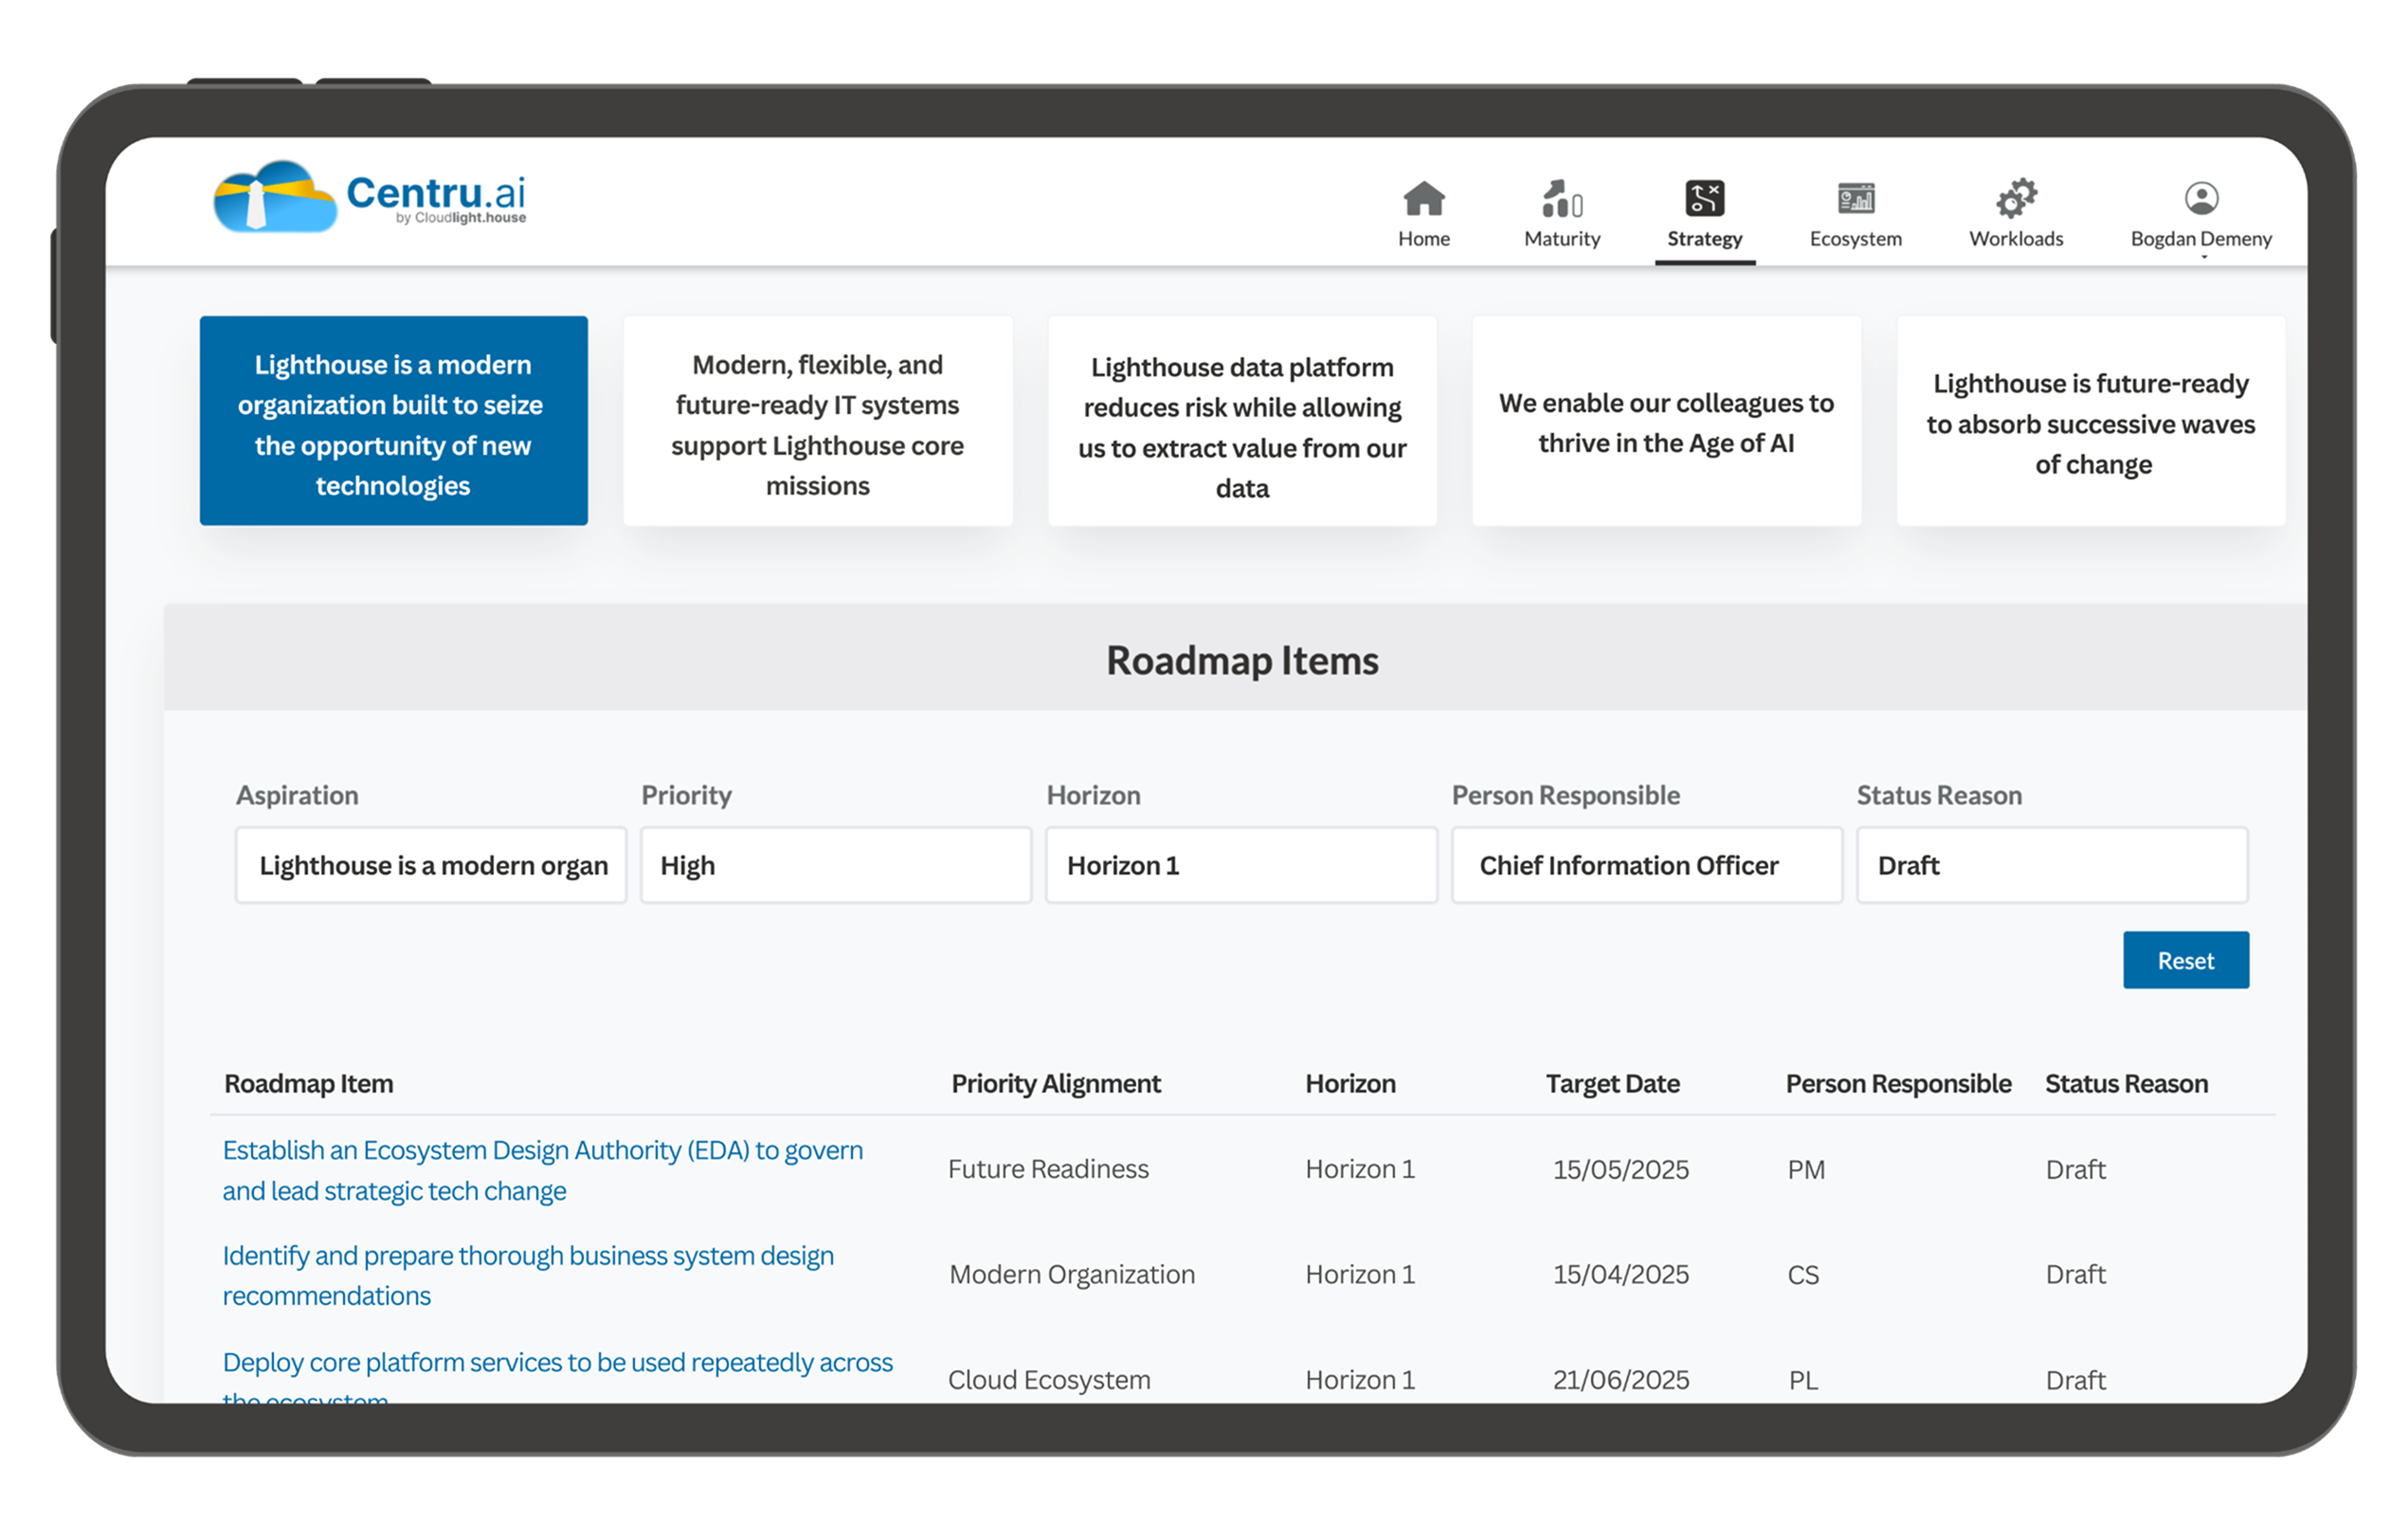The image size is (2408, 1538).
Task: Click the Target Date column header
Action: click(1612, 1083)
